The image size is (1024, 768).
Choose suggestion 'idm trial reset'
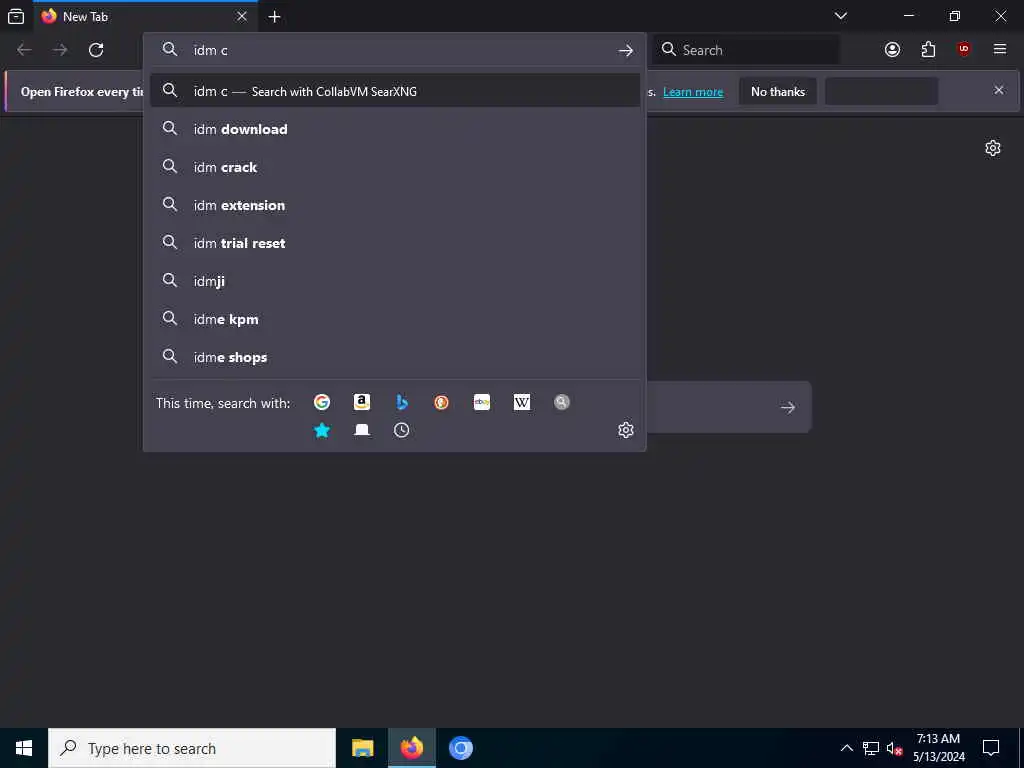coord(394,243)
